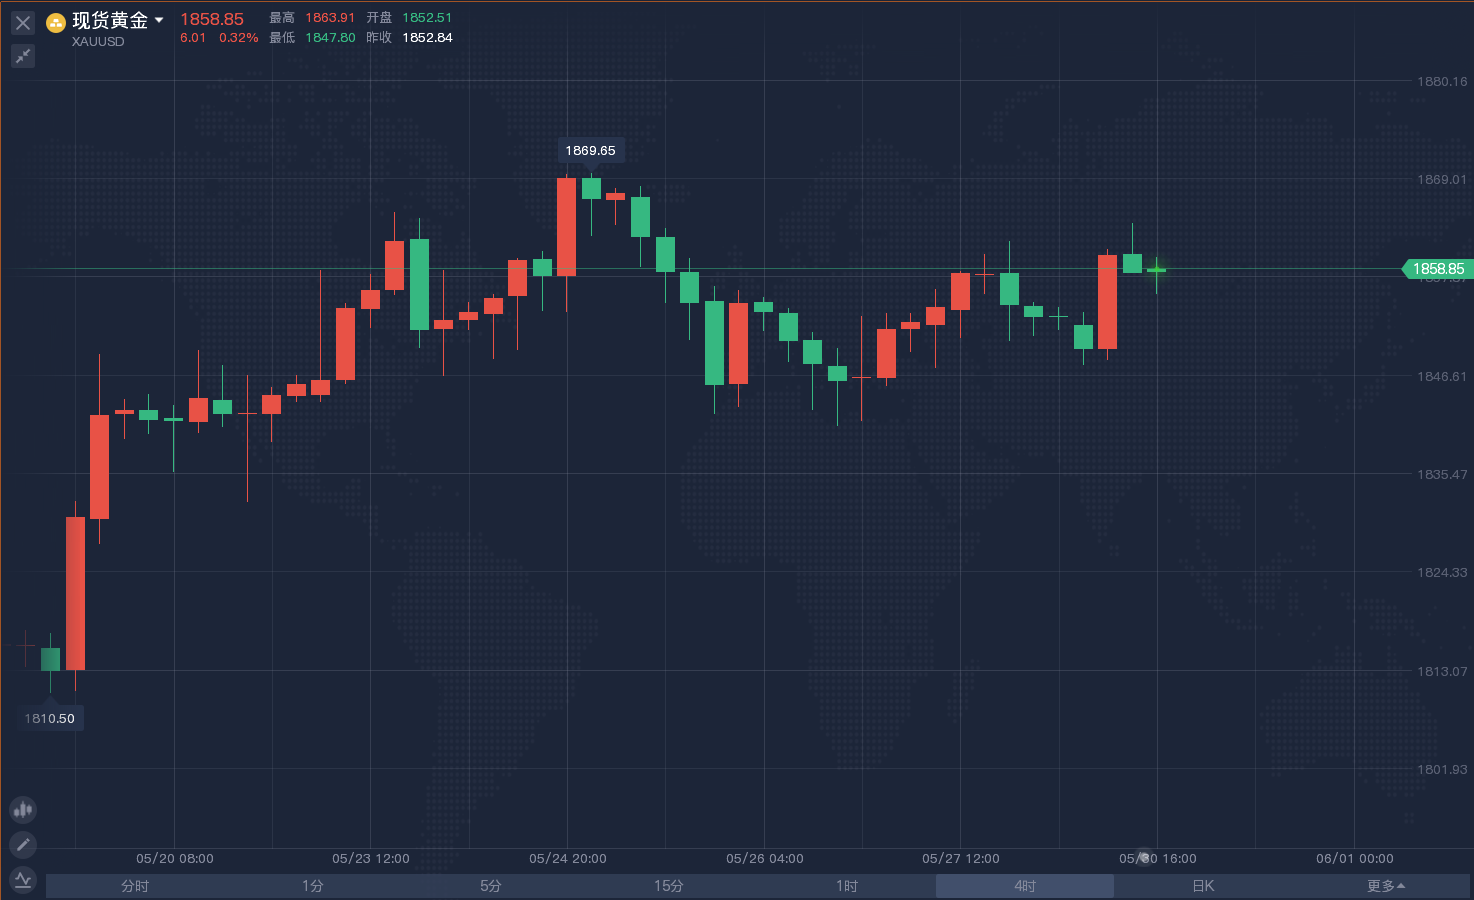Click the 现货黄金 instrument name

pyautogui.click(x=110, y=21)
